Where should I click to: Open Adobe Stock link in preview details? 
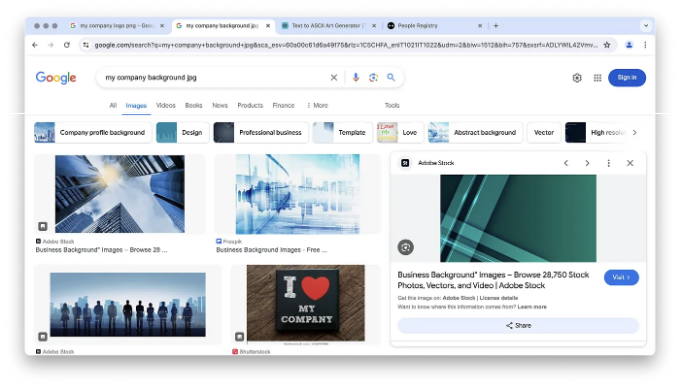(459, 298)
